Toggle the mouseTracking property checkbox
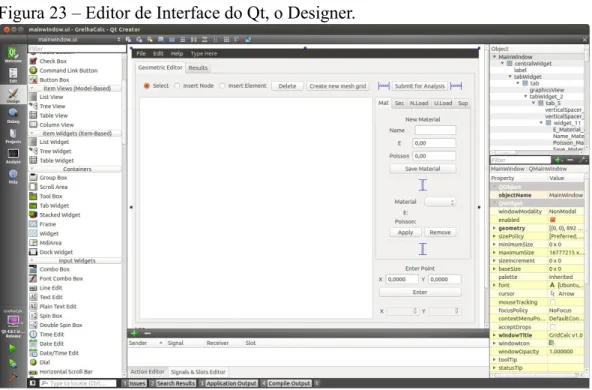592x390 pixels. 552,302
